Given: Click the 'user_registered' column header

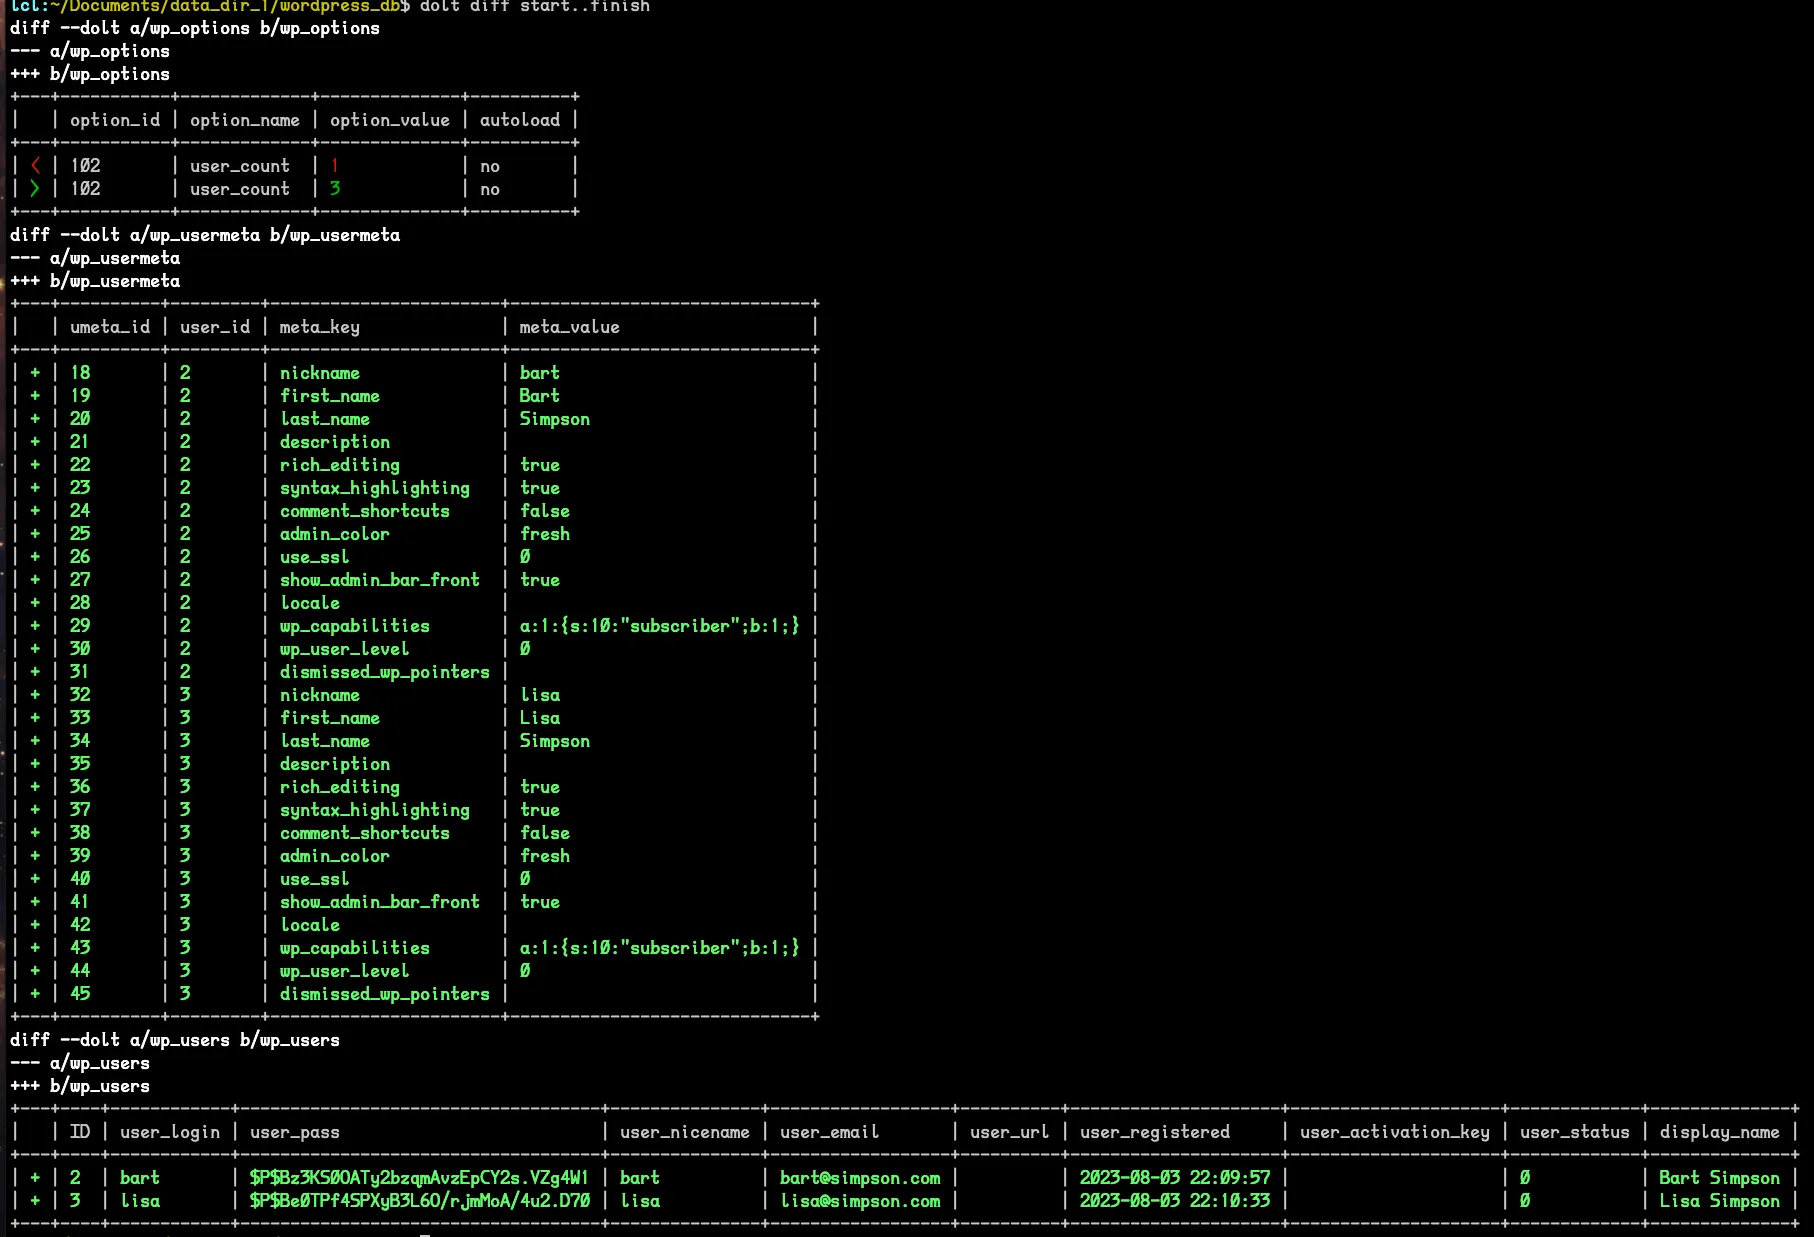Looking at the screenshot, I should (1155, 1132).
